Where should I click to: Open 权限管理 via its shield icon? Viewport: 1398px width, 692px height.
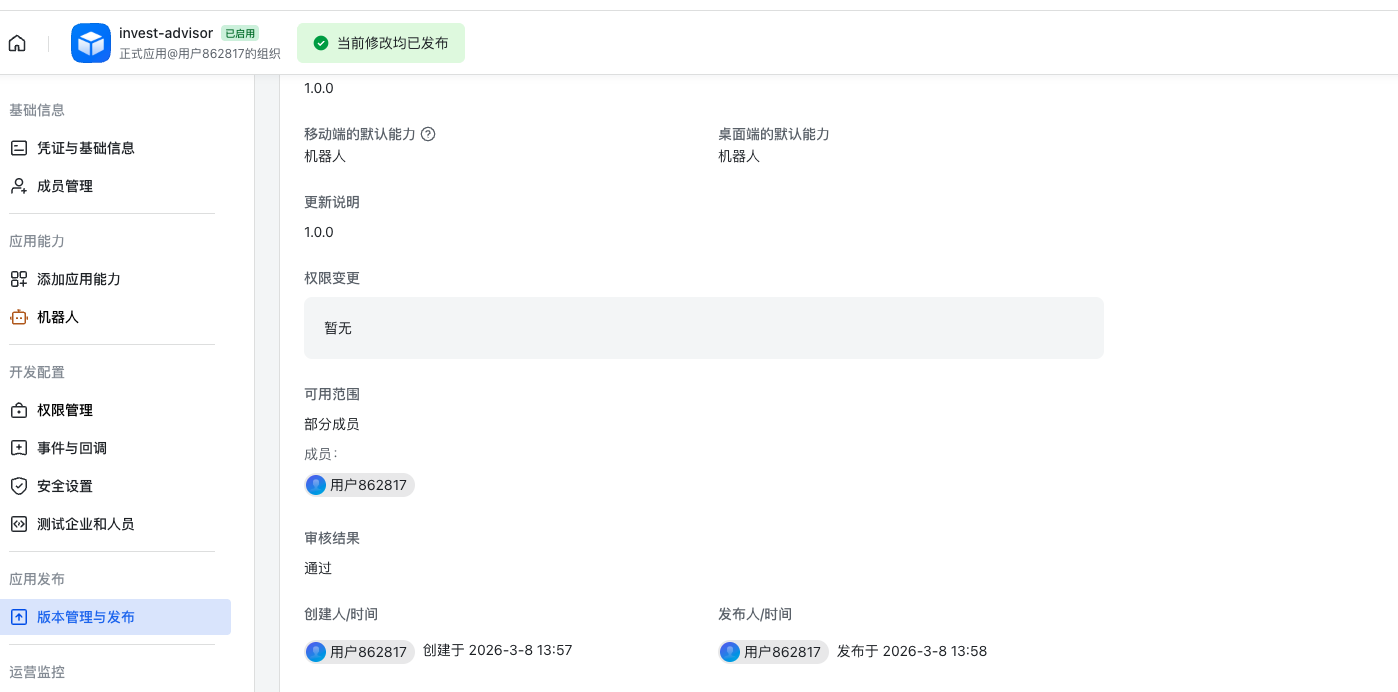click(x=18, y=409)
